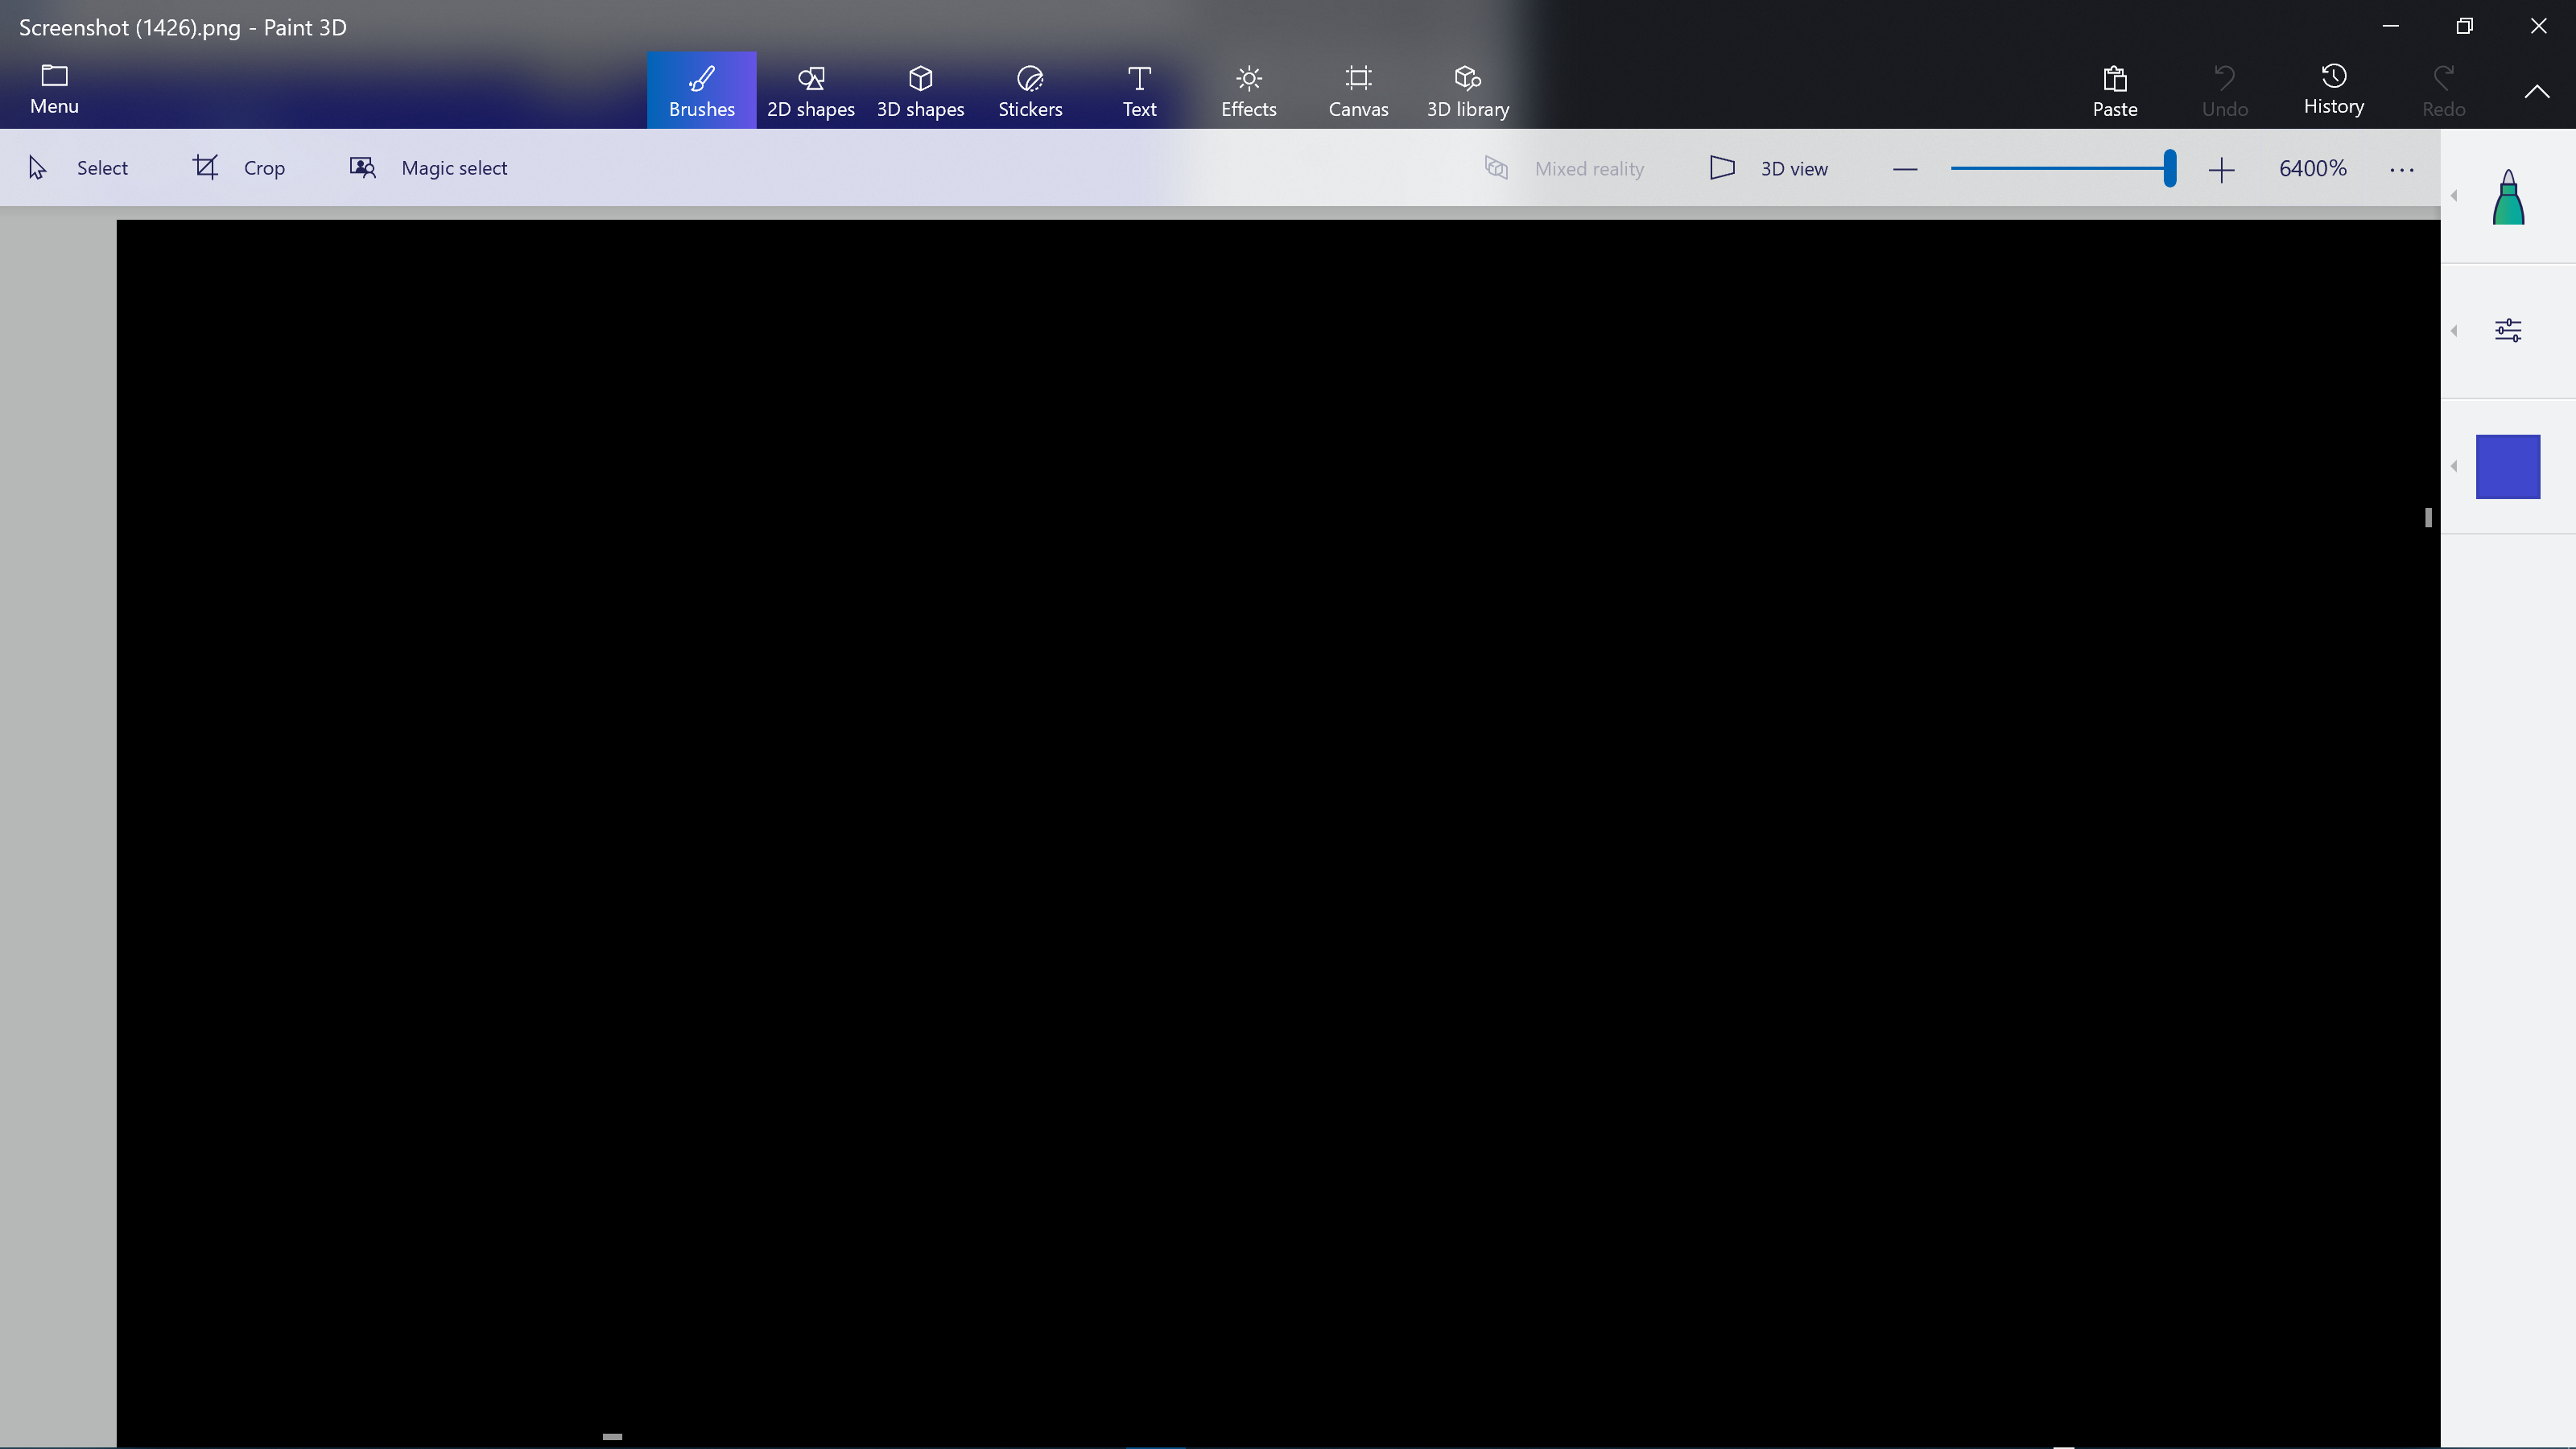Open the Canvas settings

pos(1358,90)
